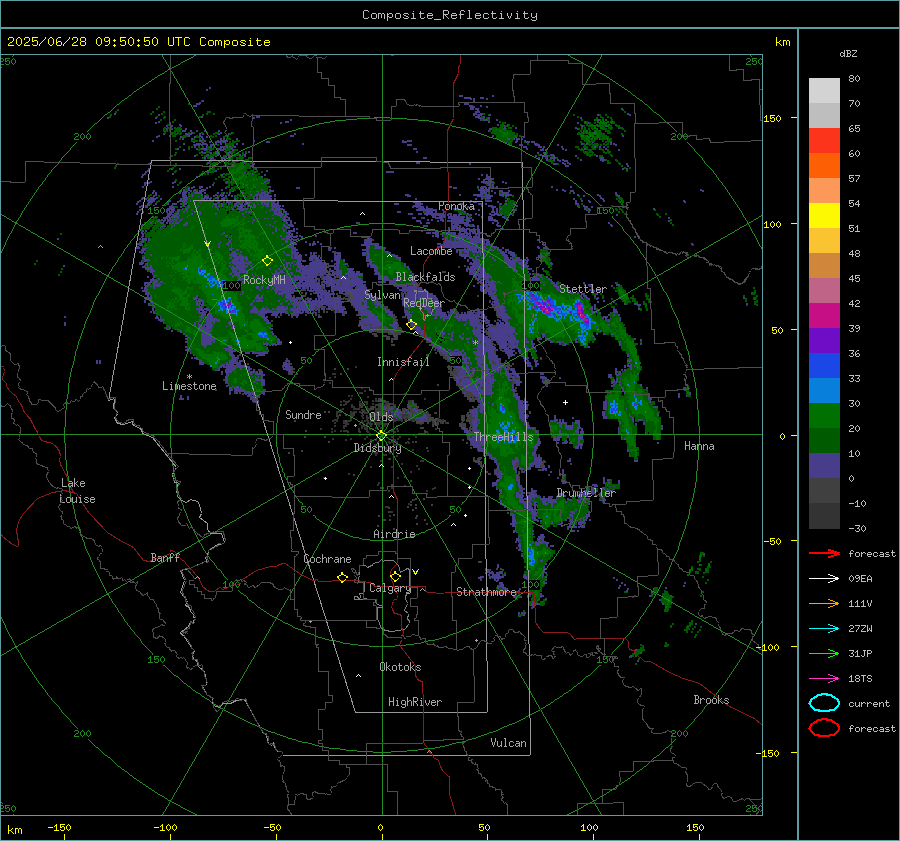The width and height of the screenshot is (900, 841).
Task: Click the Limestone label
Action: [x=189, y=386]
